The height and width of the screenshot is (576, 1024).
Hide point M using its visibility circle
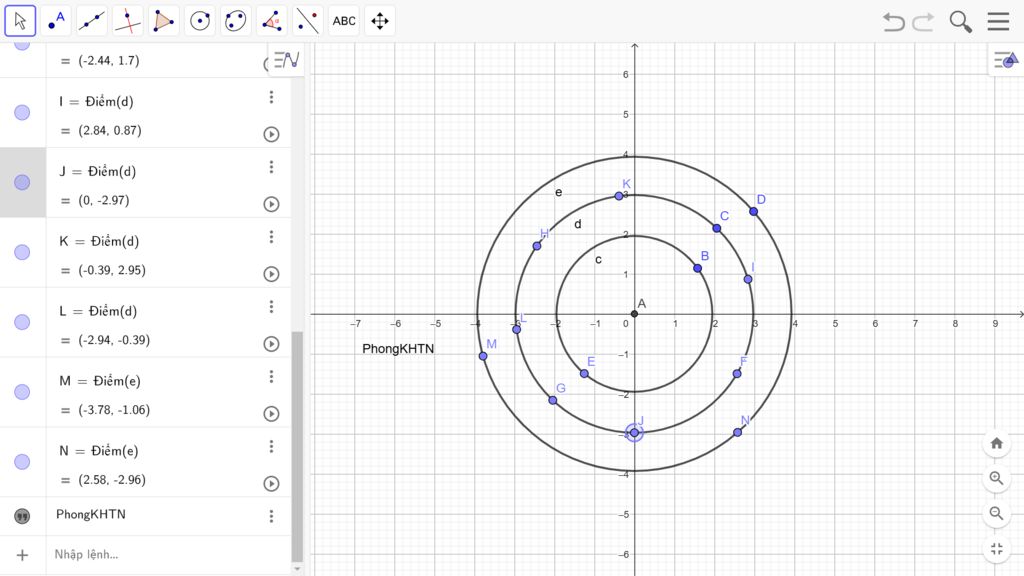point(22,392)
